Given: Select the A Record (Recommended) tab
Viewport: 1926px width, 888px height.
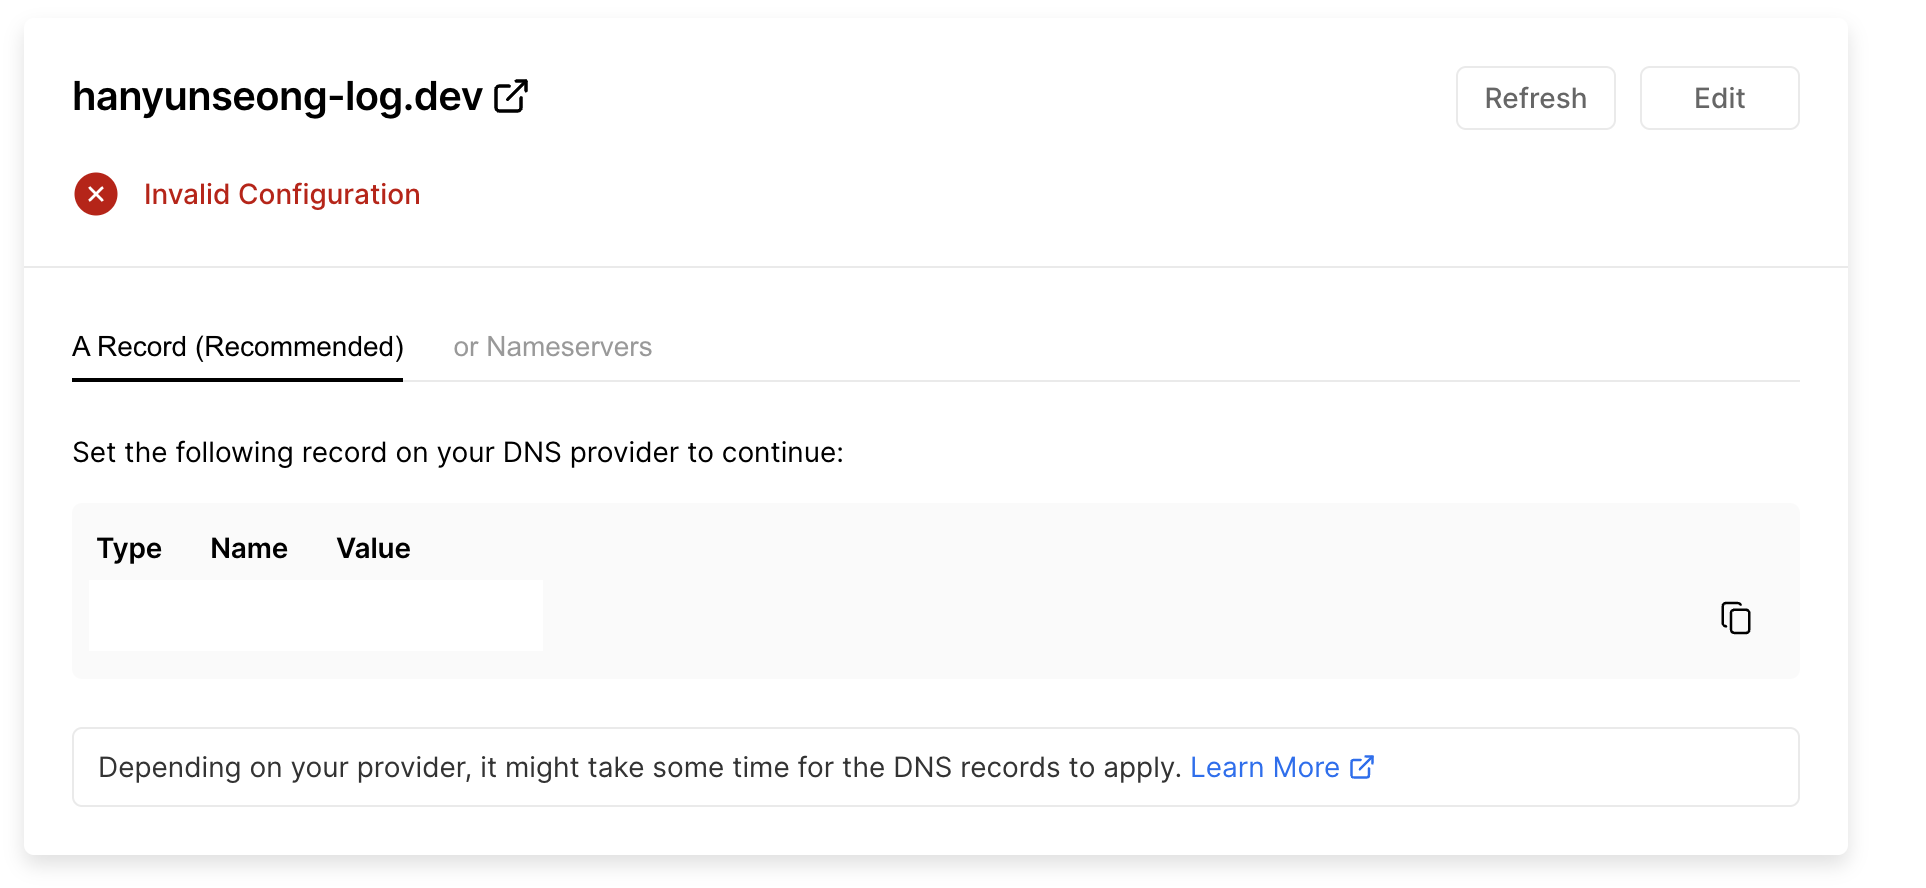Looking at the screenshot, I should tap(238, 347).
